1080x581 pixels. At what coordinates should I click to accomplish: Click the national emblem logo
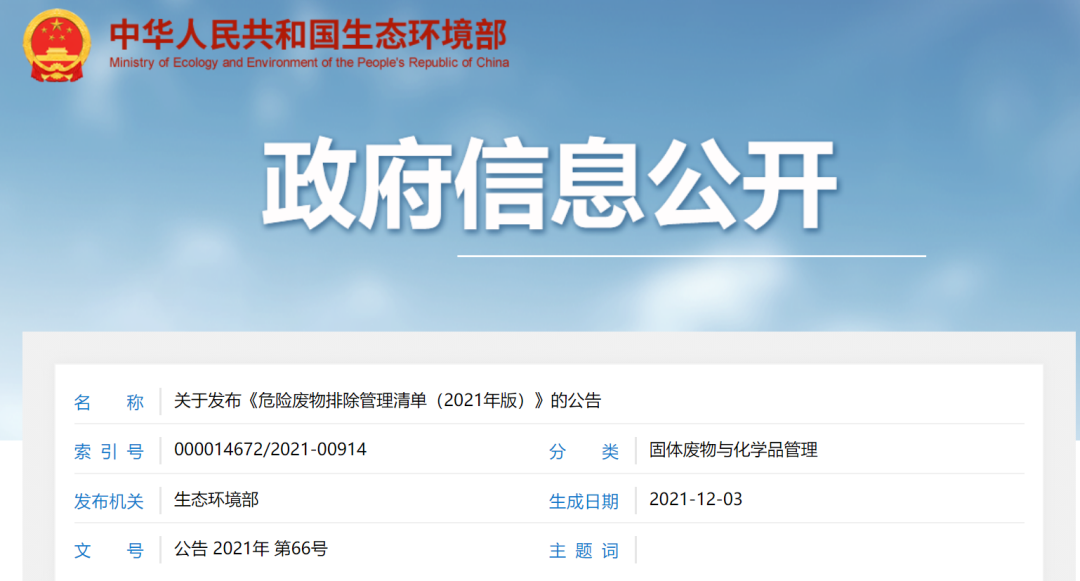[x=56, y=45]
